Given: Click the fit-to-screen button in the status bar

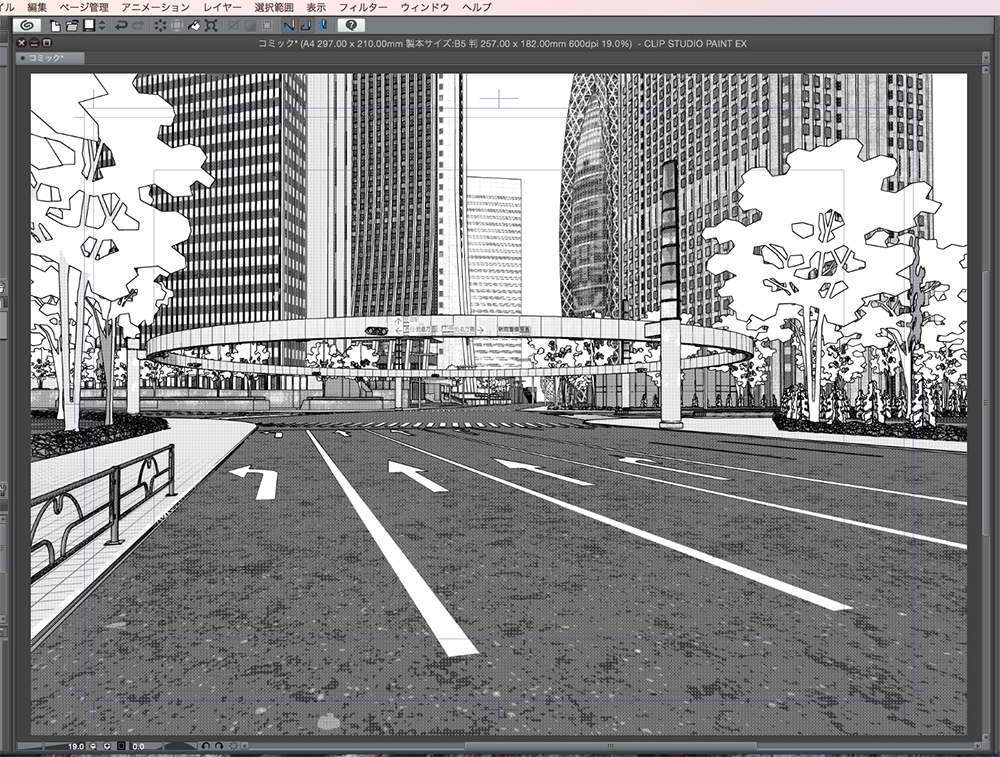Looking at the screenshot, I should pos(121,746).
